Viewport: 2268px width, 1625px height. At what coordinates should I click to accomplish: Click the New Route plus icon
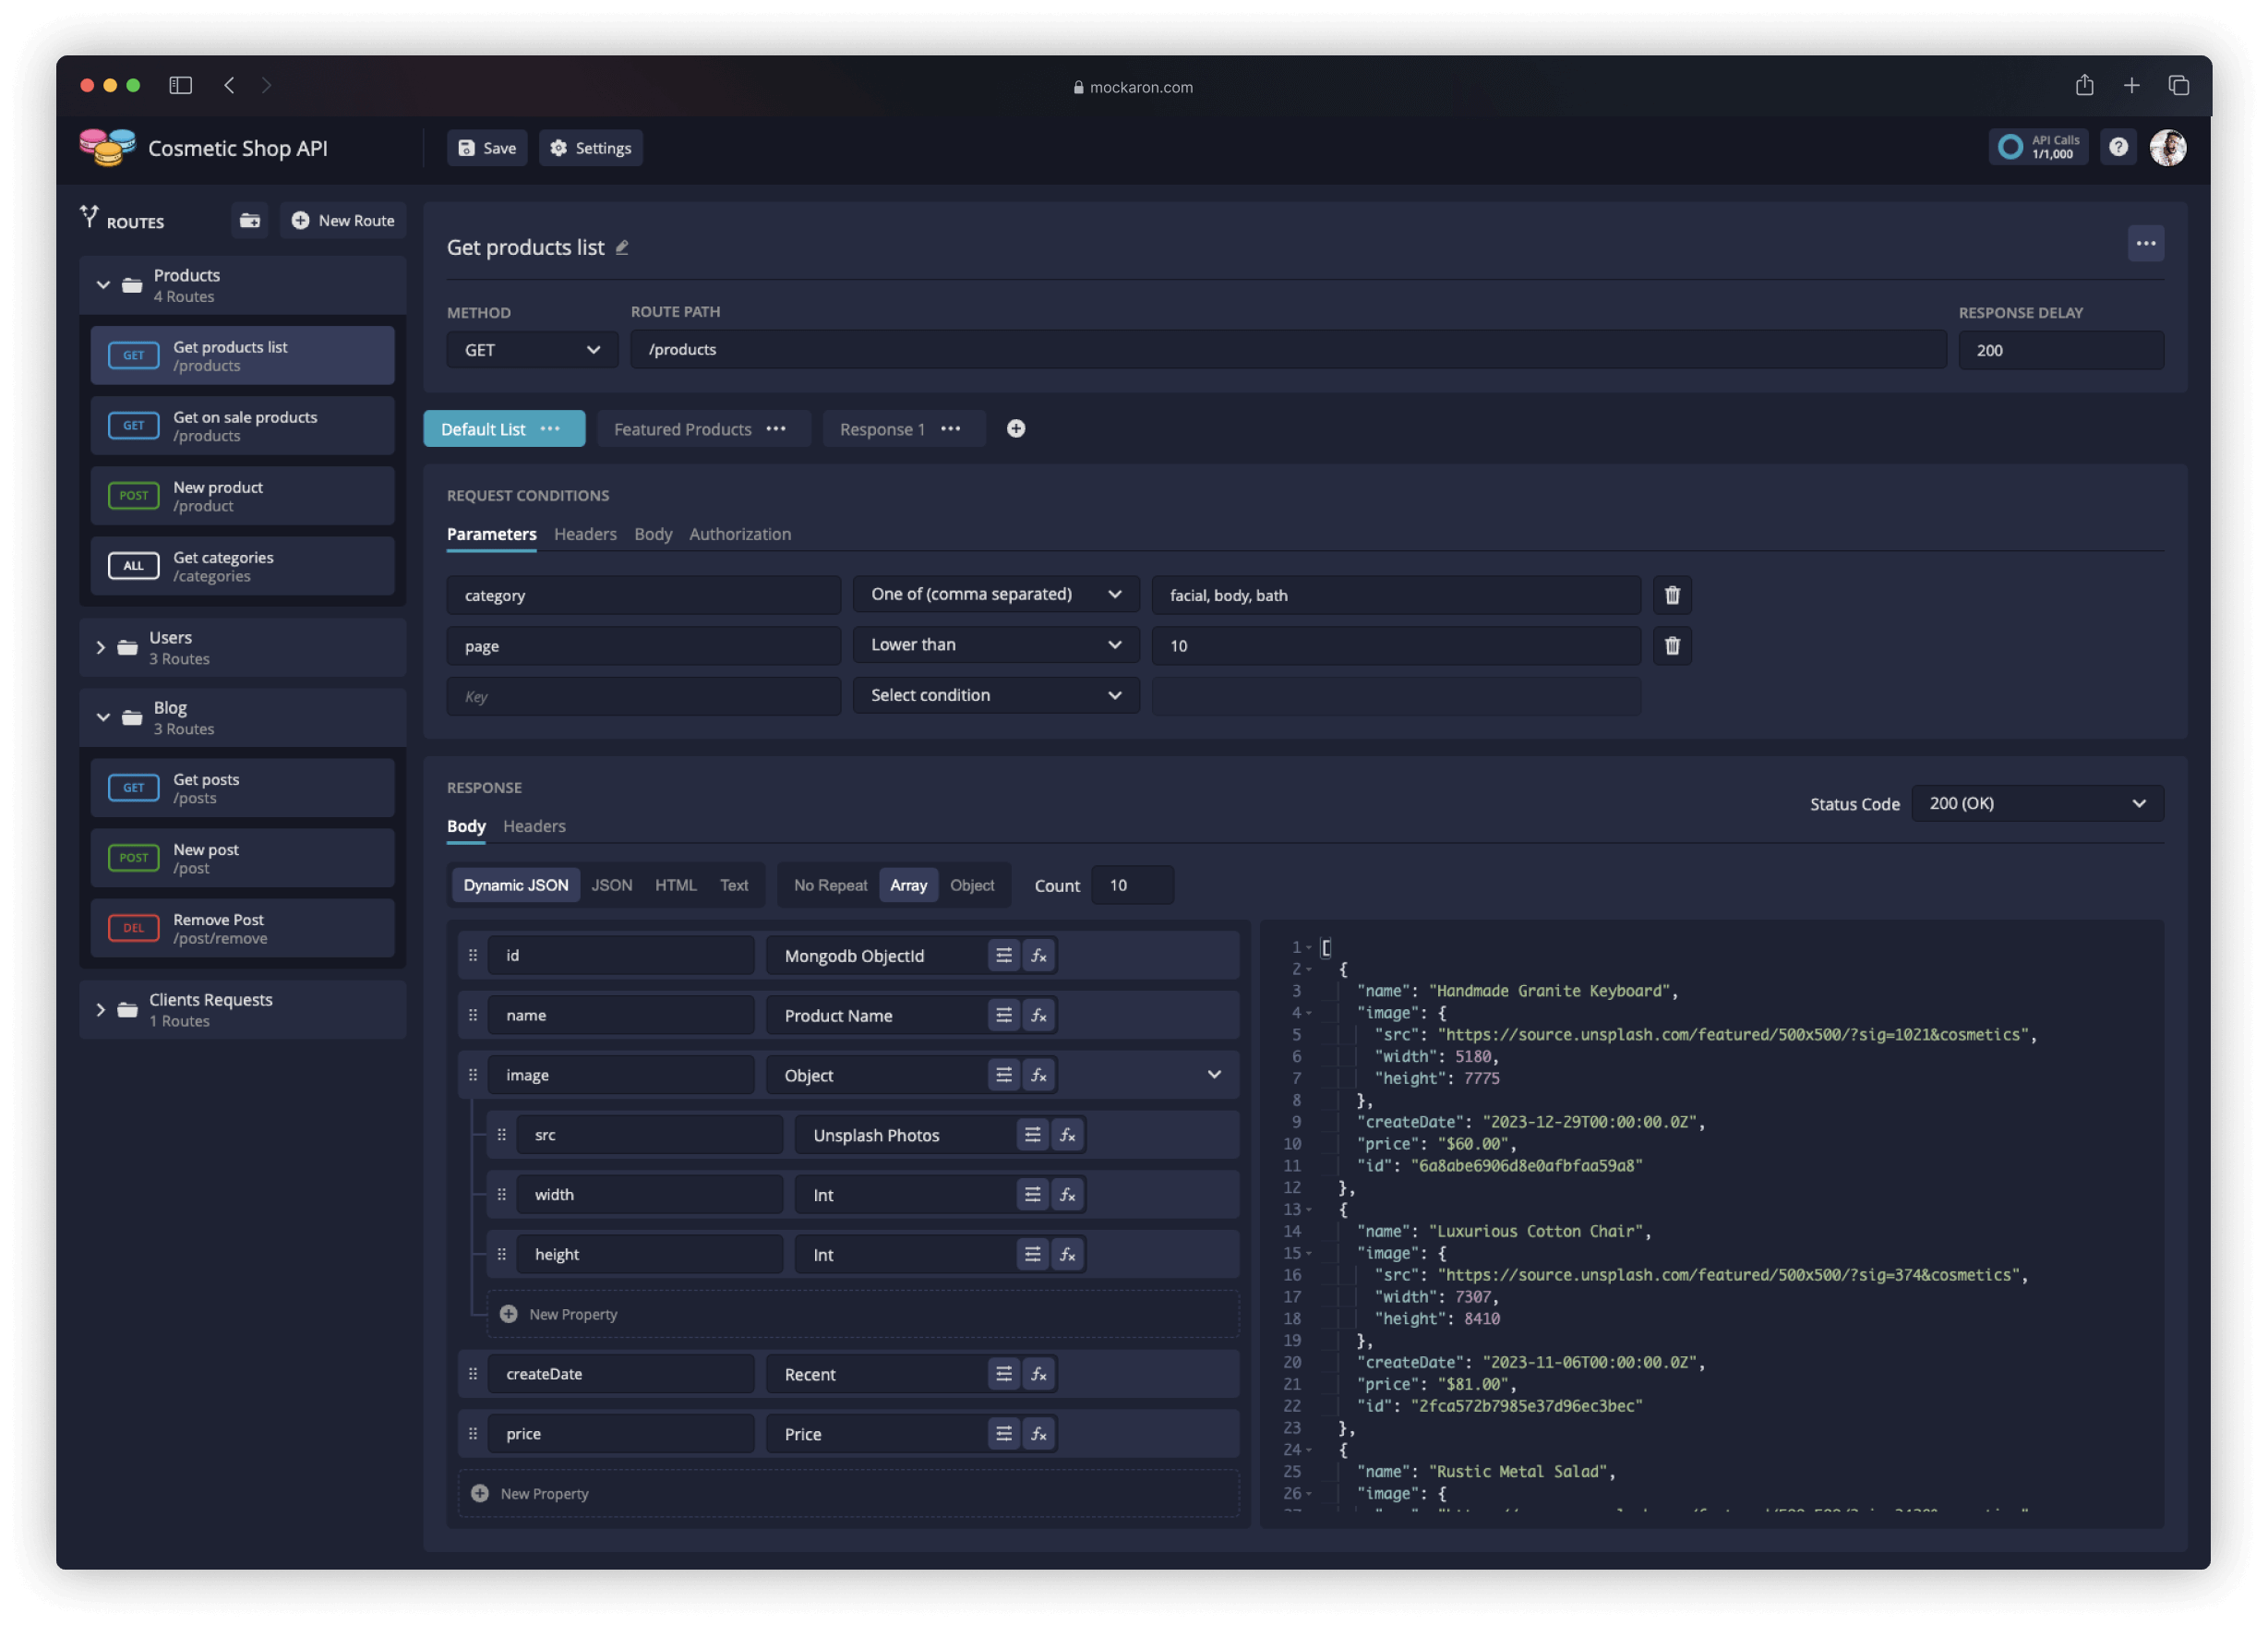(x=300, y=220)
